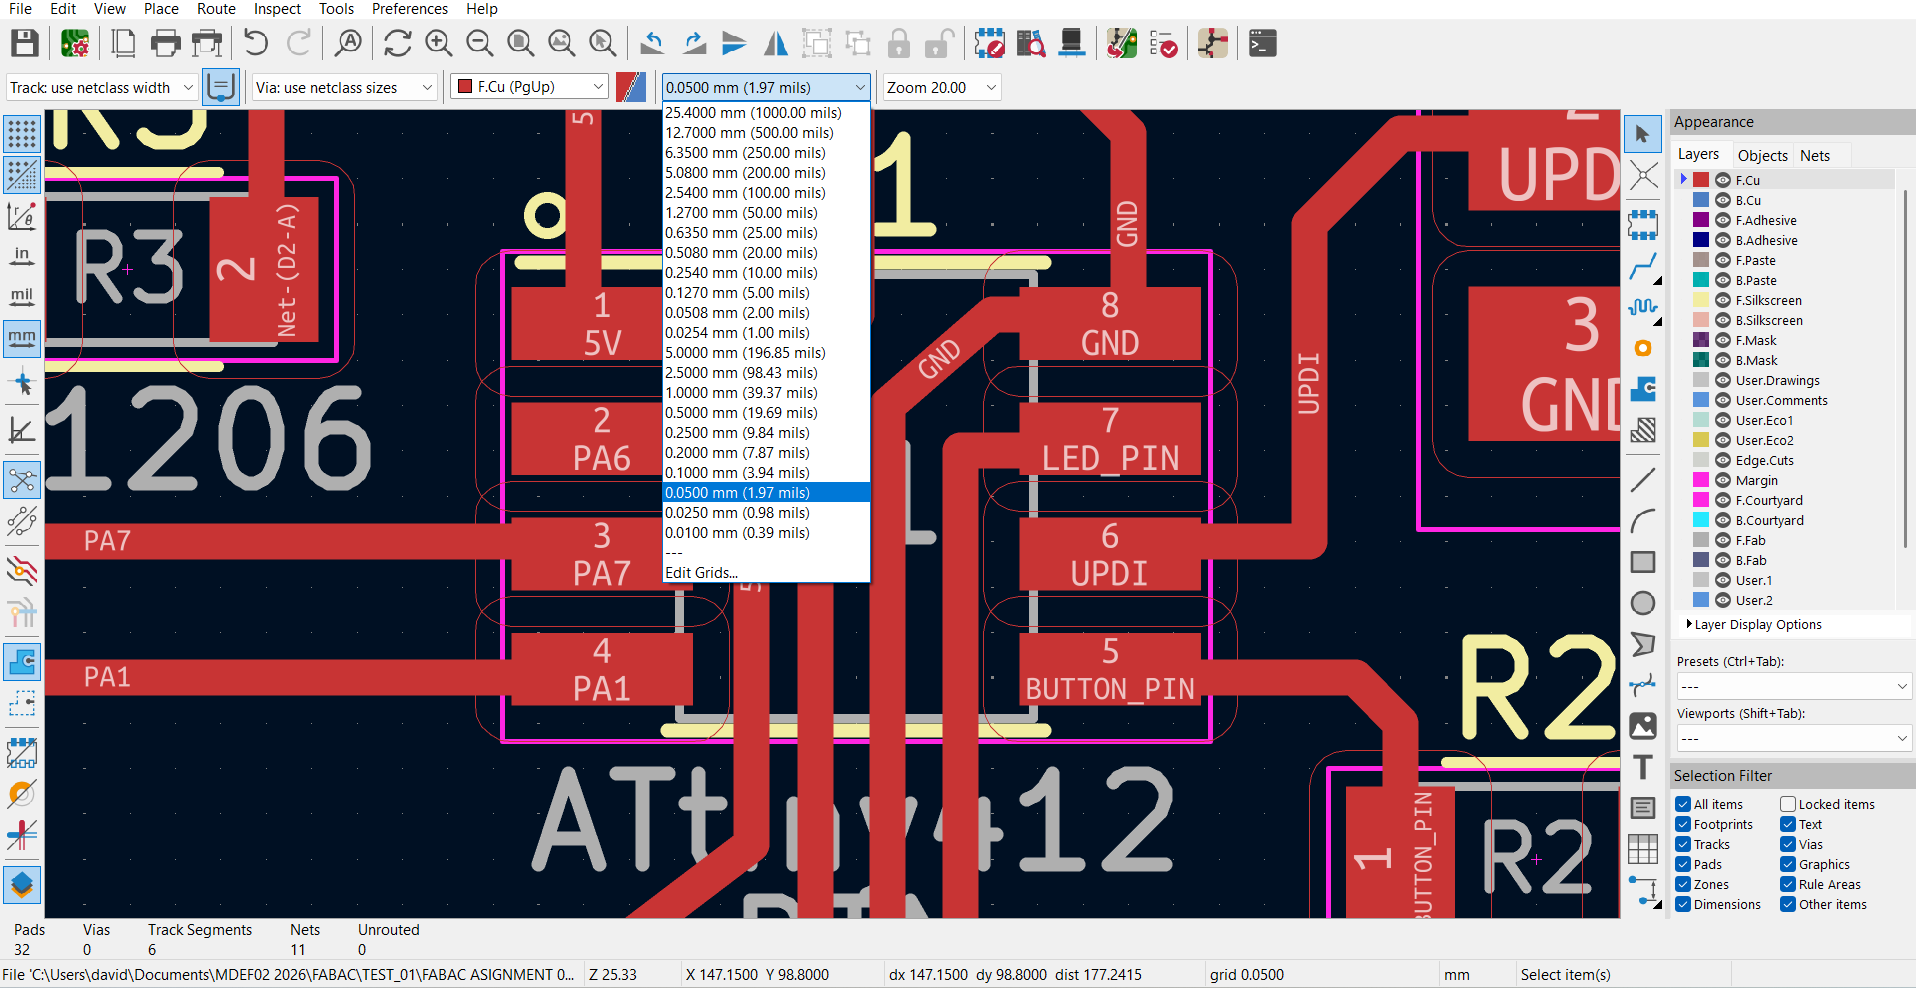The image size is (1916, 988).
Task: Select grid 0.0254 mm (1.00 mils)
Action: click(x=766, y=332)
